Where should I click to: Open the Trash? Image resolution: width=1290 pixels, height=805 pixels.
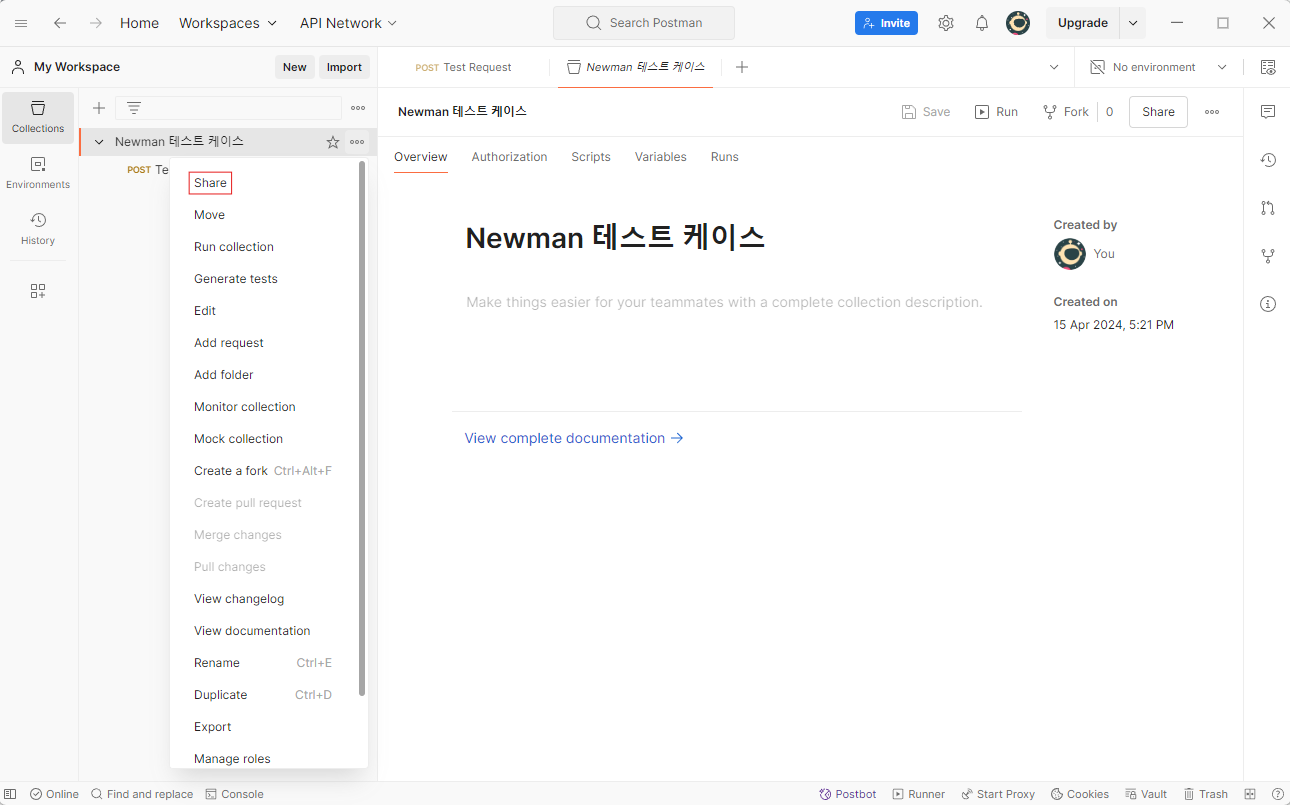pos(1205,794)
